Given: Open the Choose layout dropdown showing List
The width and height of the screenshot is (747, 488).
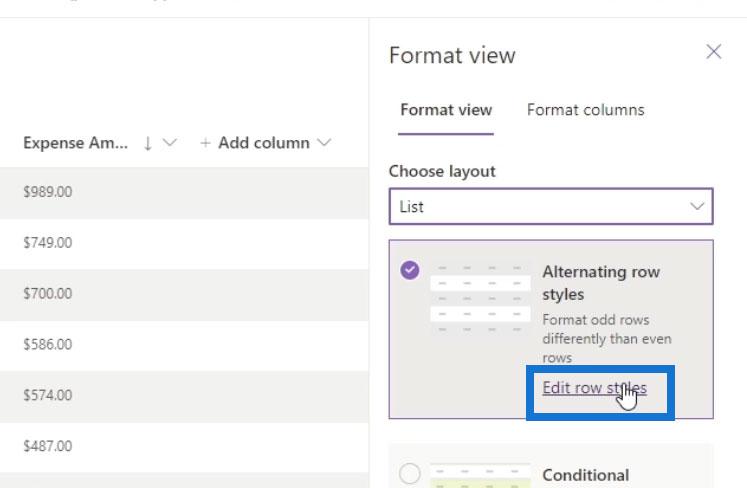Looking at the screenshot, I should tap(551, 206).
